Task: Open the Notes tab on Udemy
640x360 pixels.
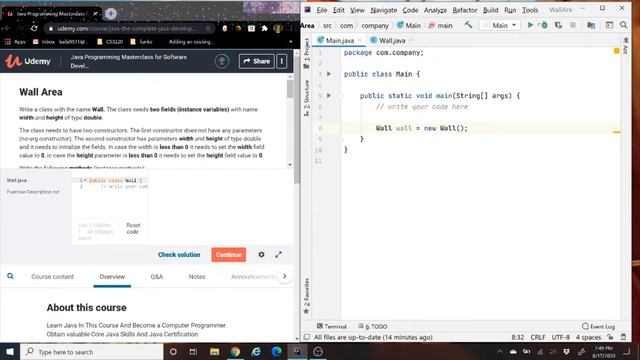Action: tap(197, 276)
